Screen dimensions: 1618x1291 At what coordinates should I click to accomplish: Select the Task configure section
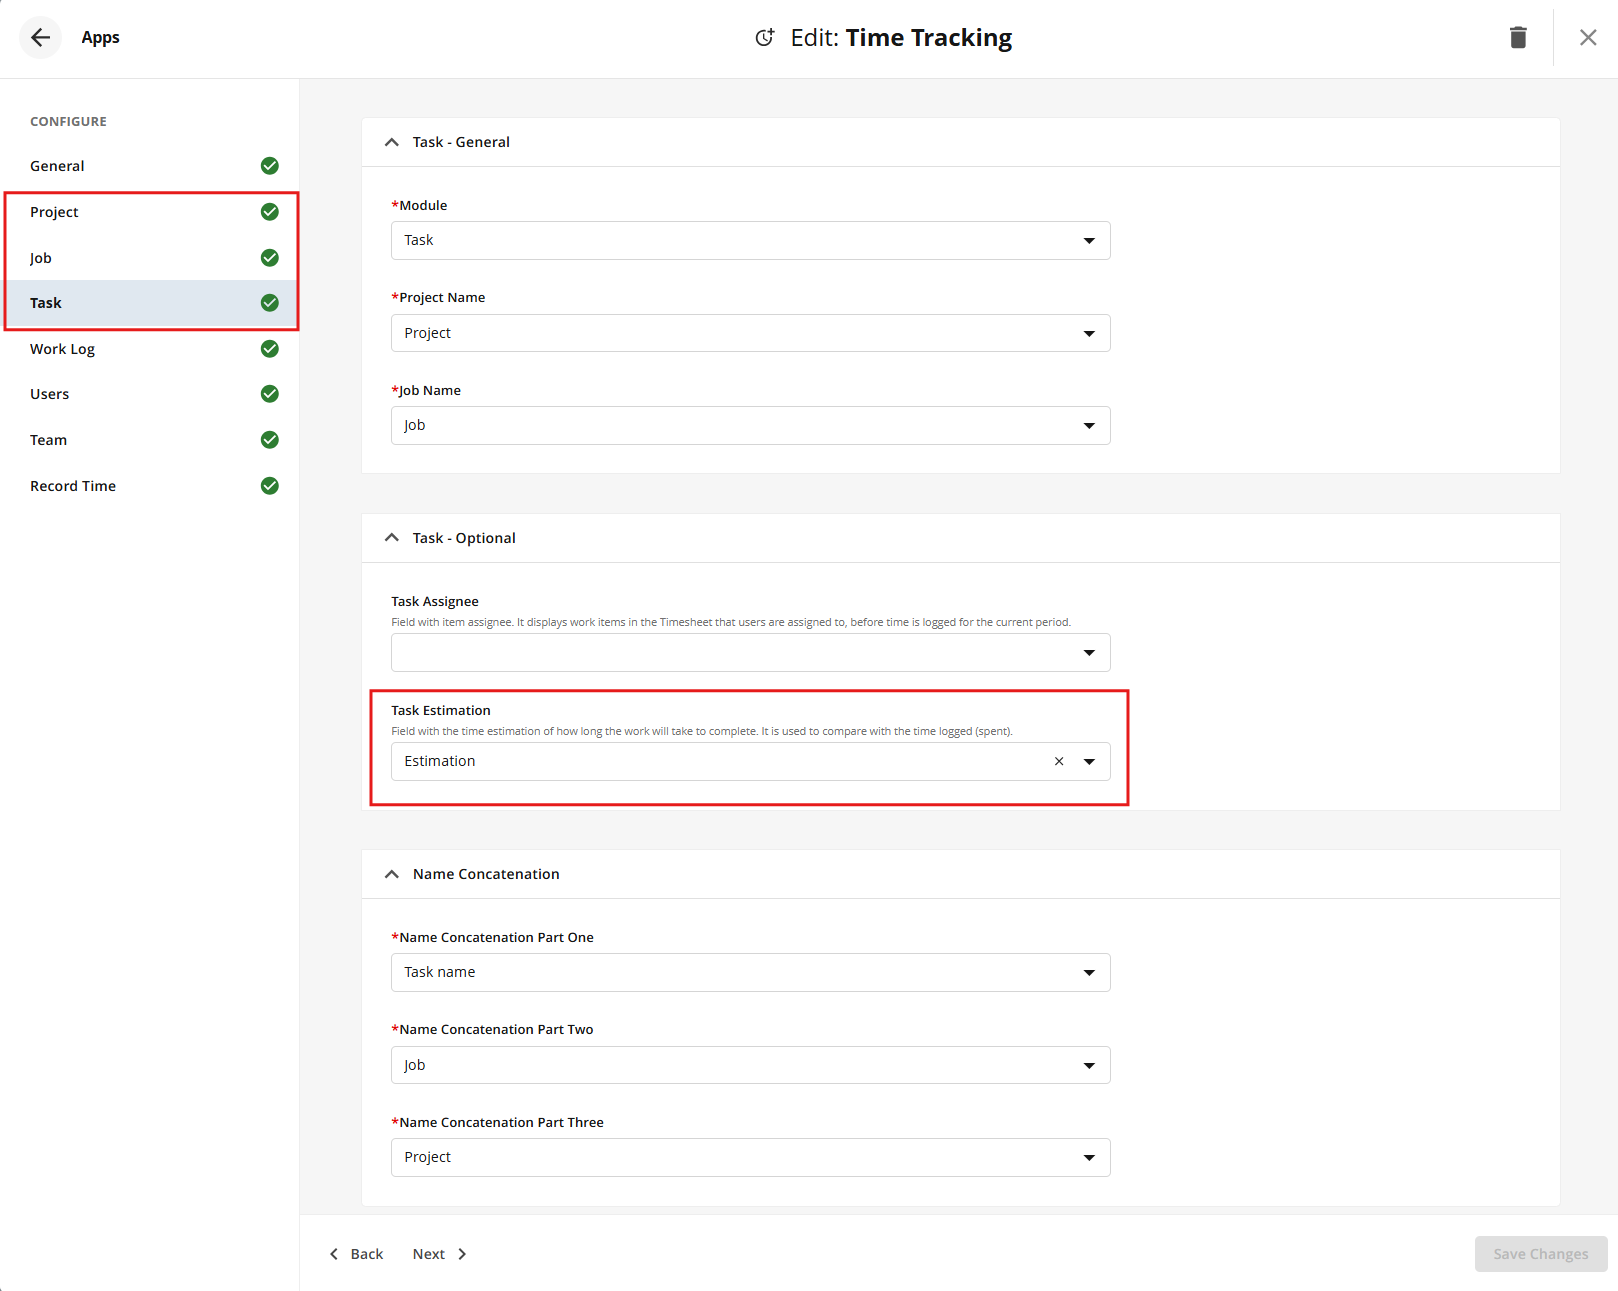150,303
